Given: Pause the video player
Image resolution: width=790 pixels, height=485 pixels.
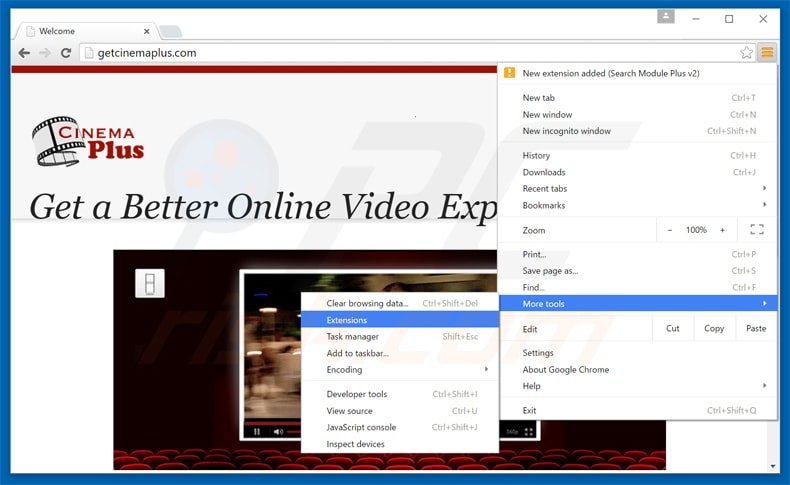Looking at the screenshot, I should point(257,432).
